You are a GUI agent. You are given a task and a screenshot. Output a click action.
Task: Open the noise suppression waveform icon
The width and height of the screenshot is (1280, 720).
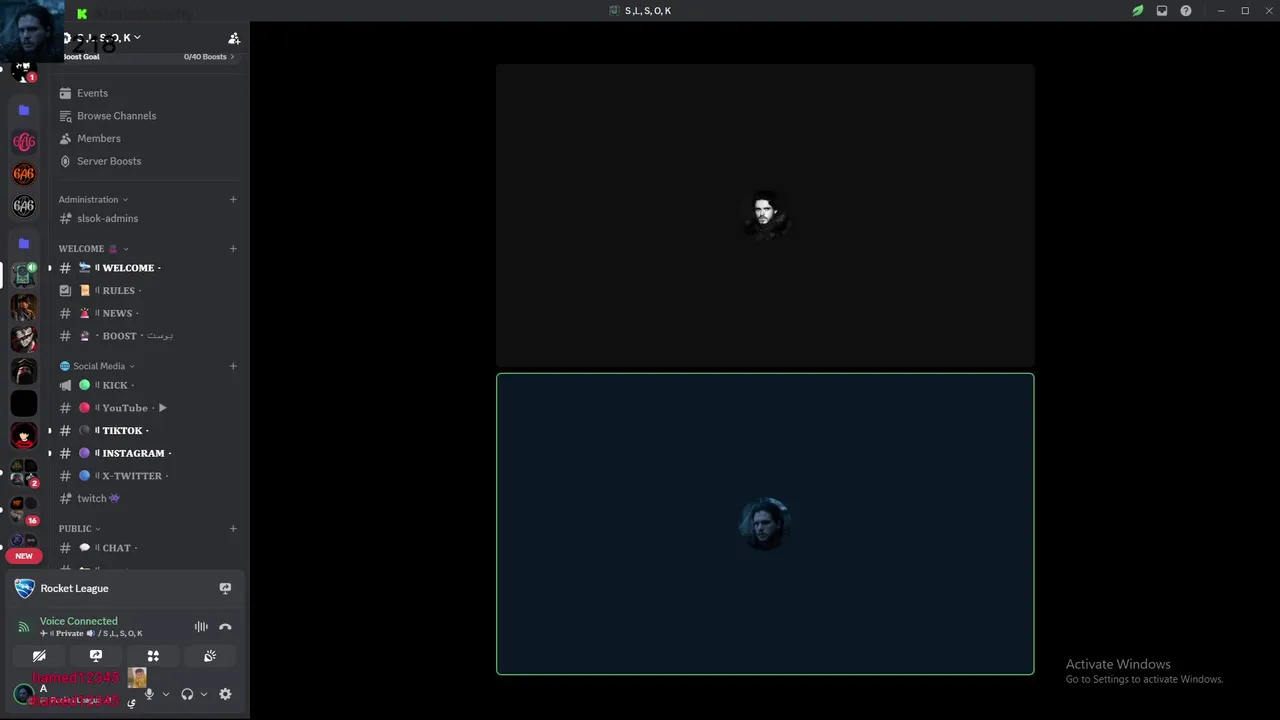[201, 627]
